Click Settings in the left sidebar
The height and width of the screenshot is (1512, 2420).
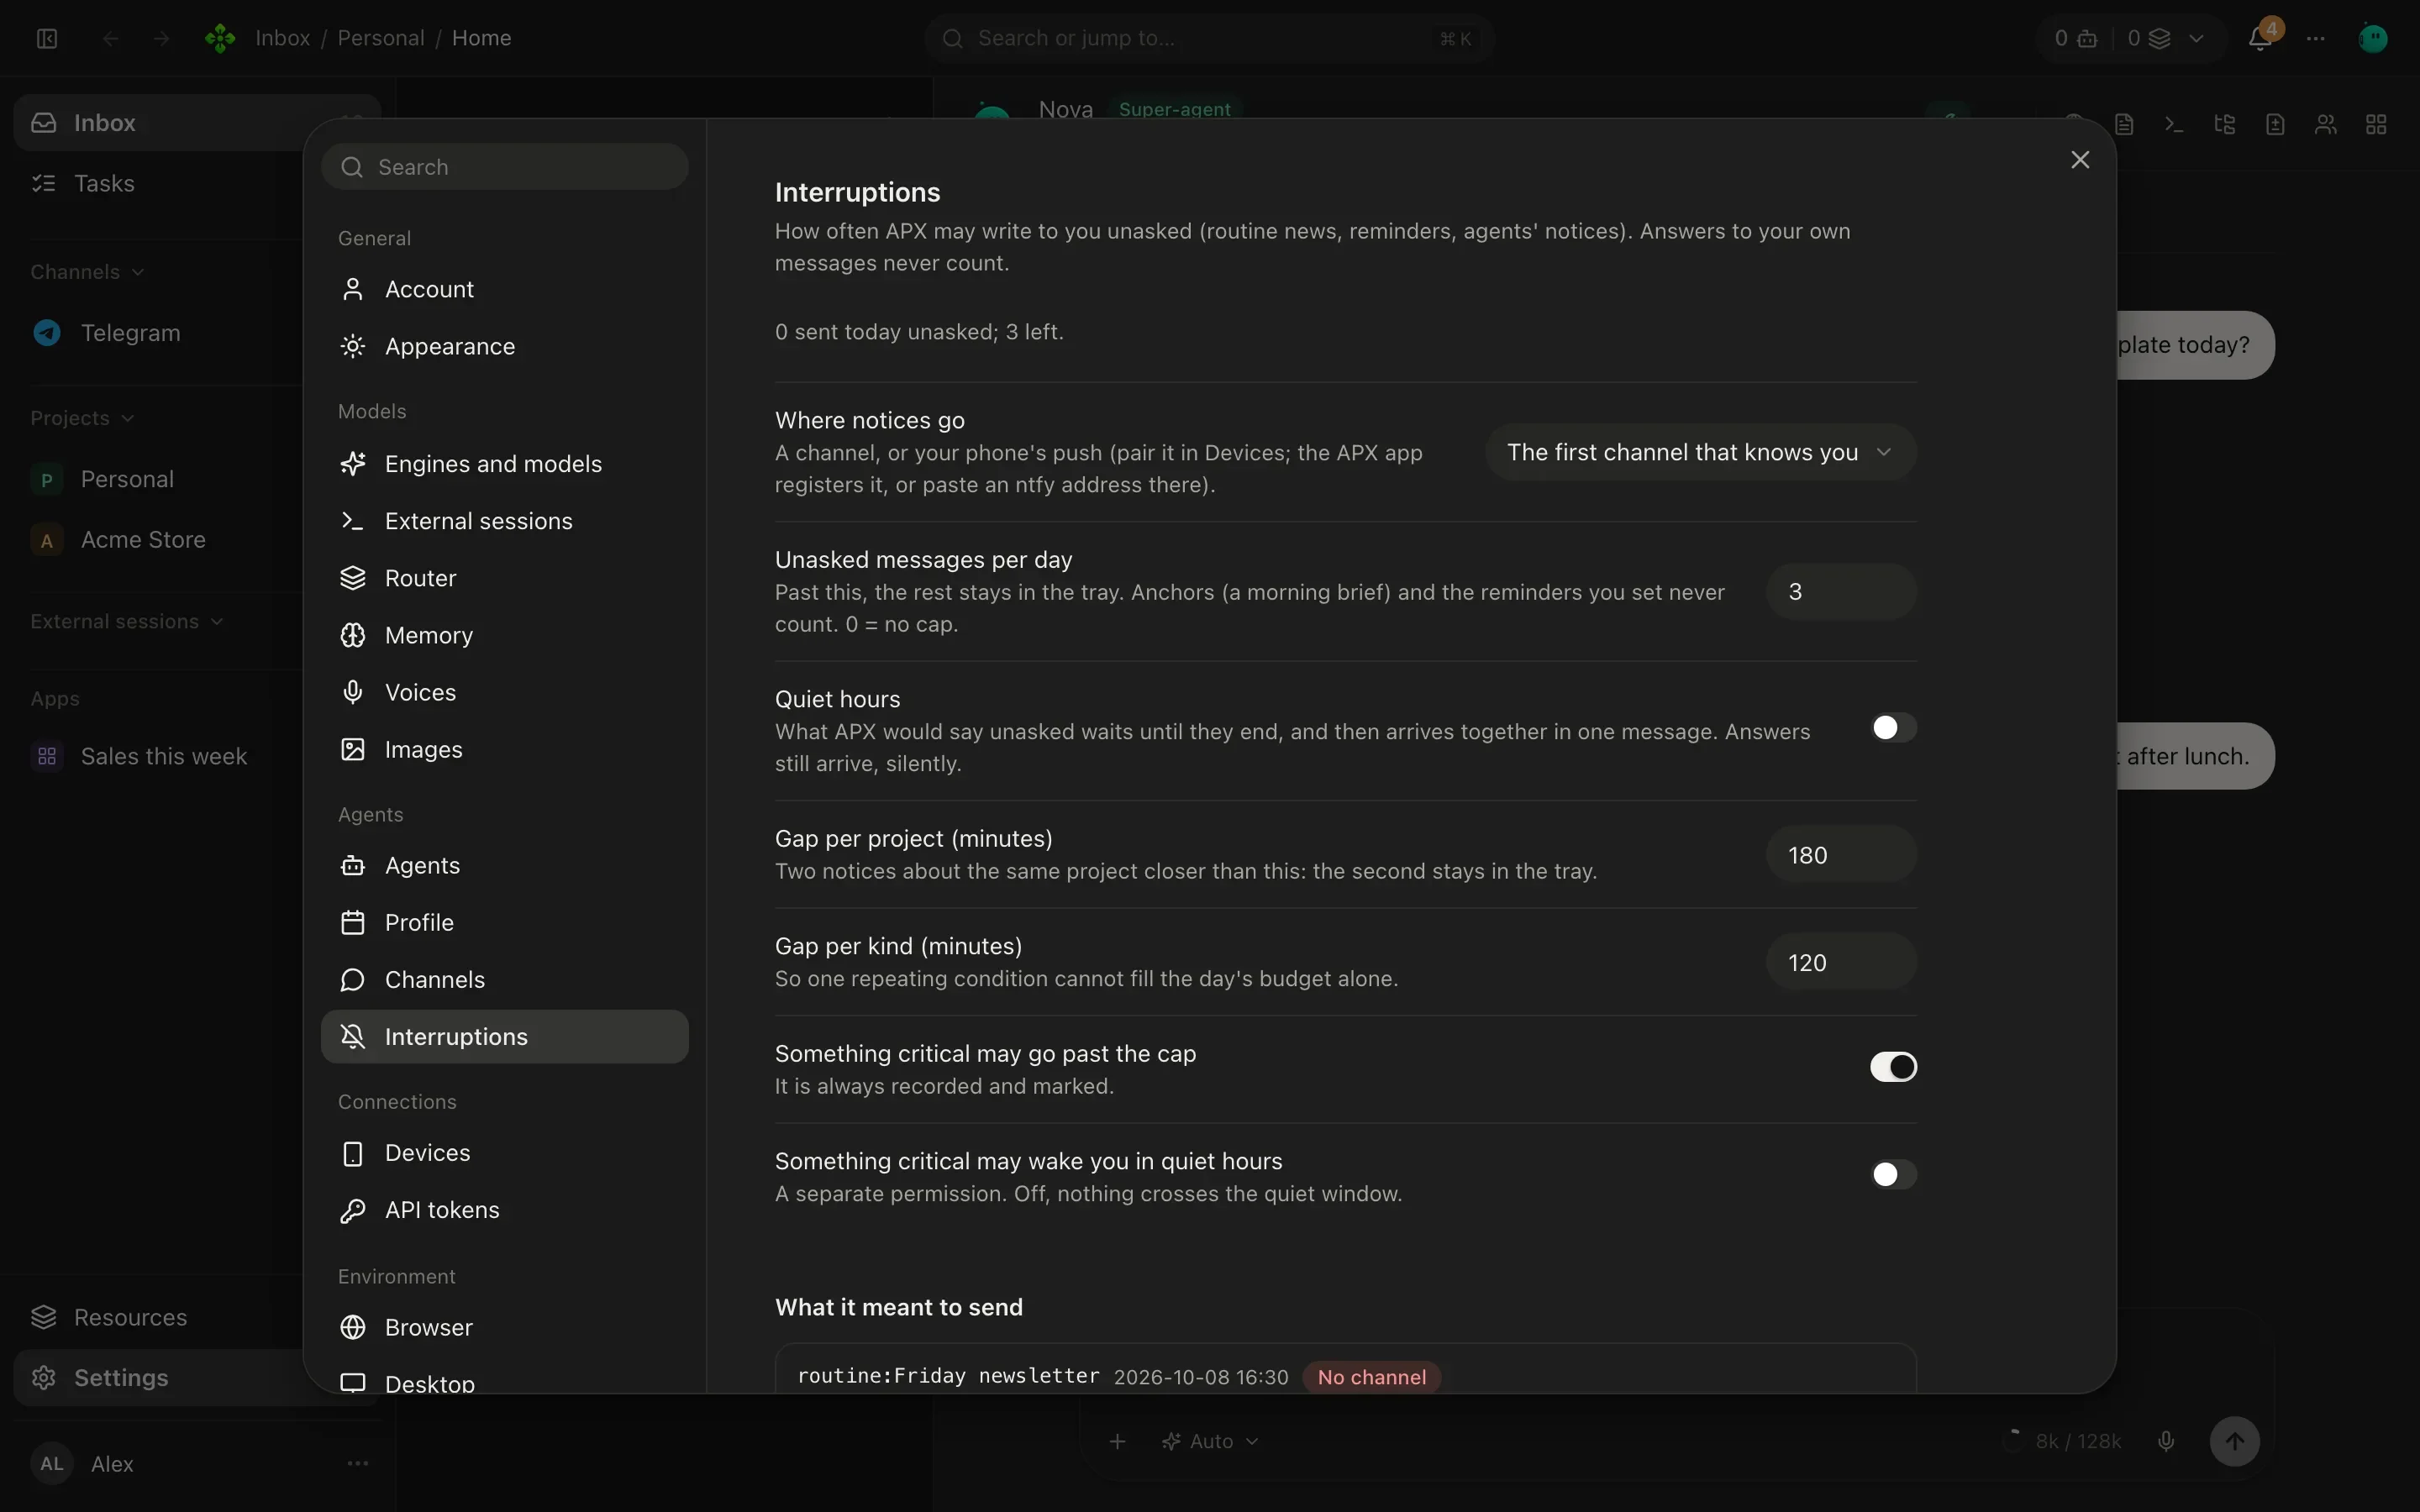(x=160, y=1378)
